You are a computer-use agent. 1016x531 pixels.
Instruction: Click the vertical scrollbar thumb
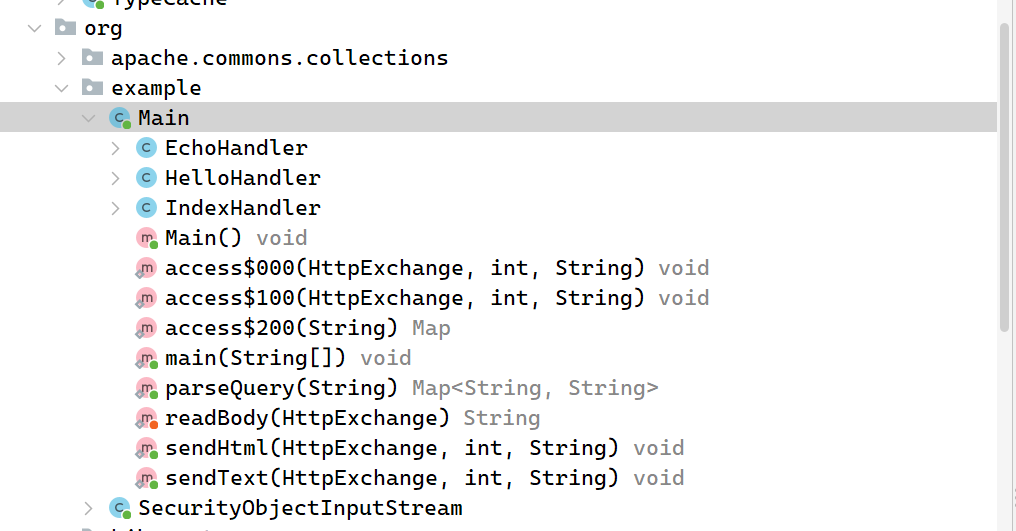click(1005, 180)
